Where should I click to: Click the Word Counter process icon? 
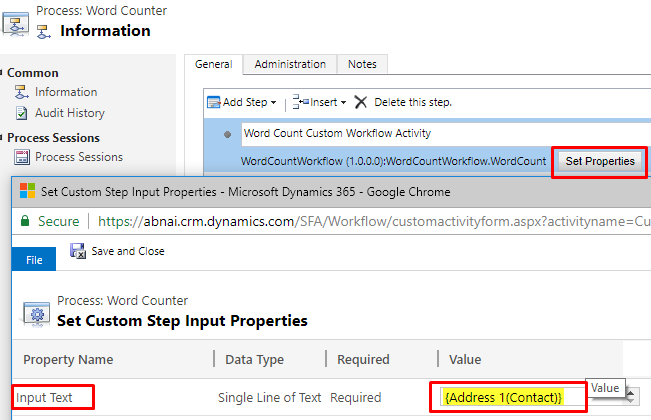(x=16, y=24)
